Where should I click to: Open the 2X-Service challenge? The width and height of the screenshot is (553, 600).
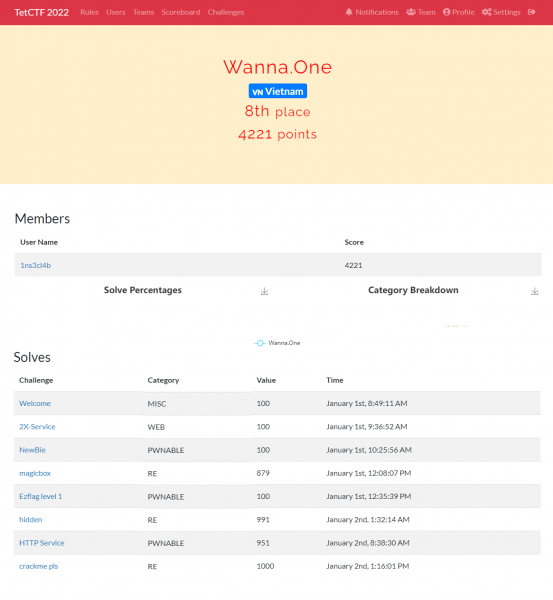pyautogui.click(x=37, y=427)
